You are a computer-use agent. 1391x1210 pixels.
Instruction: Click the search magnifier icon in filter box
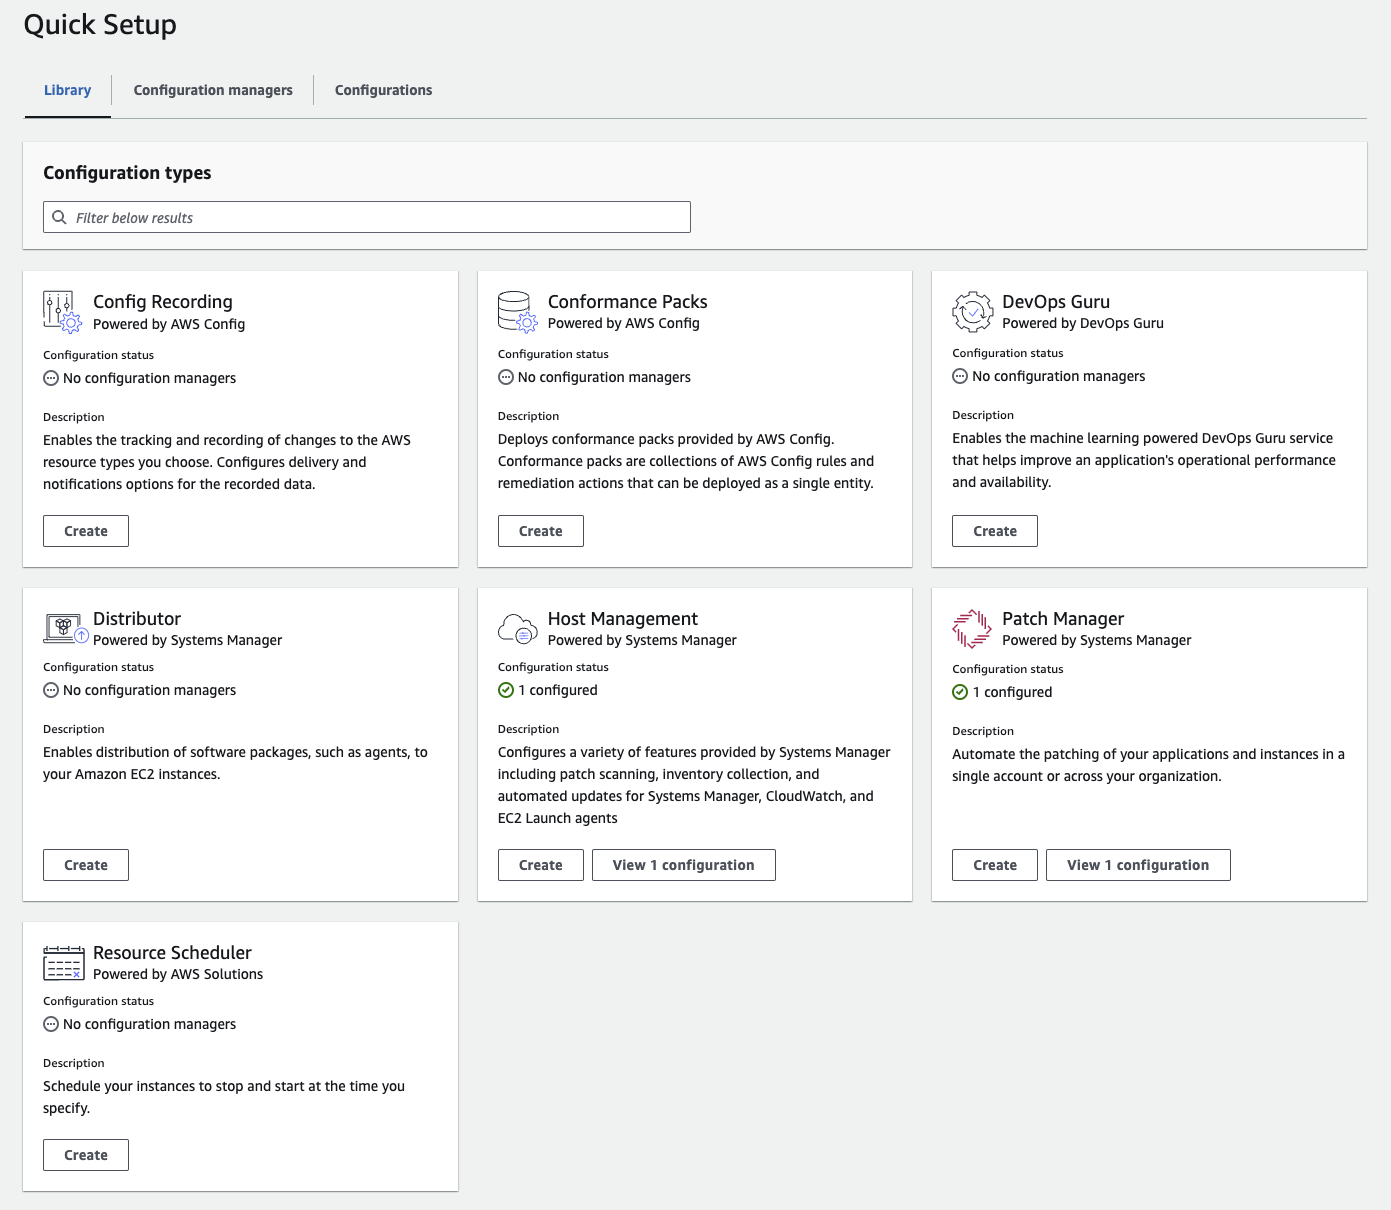60,217
